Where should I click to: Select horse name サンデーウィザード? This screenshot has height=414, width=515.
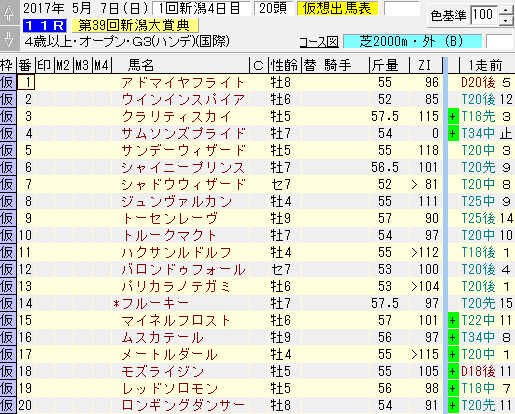(183, 150)
